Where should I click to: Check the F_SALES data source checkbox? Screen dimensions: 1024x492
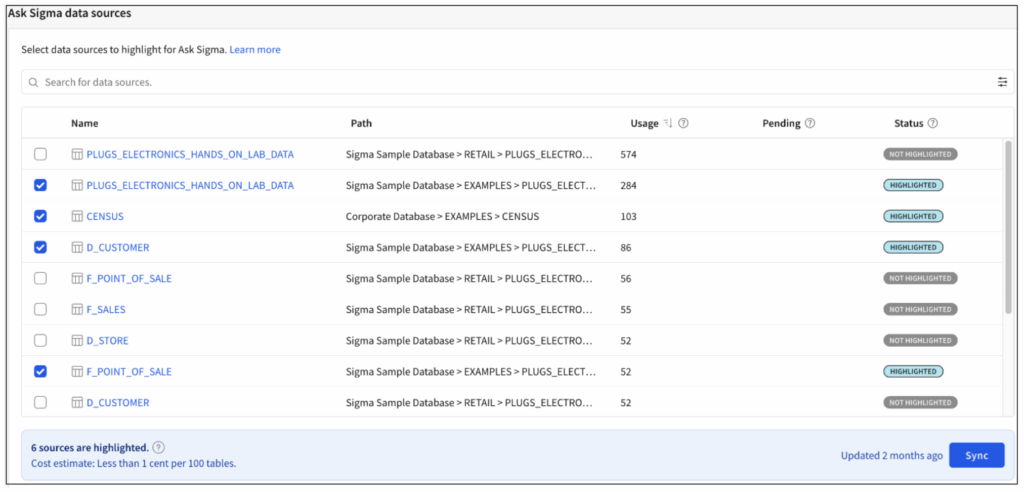[40, 310]
